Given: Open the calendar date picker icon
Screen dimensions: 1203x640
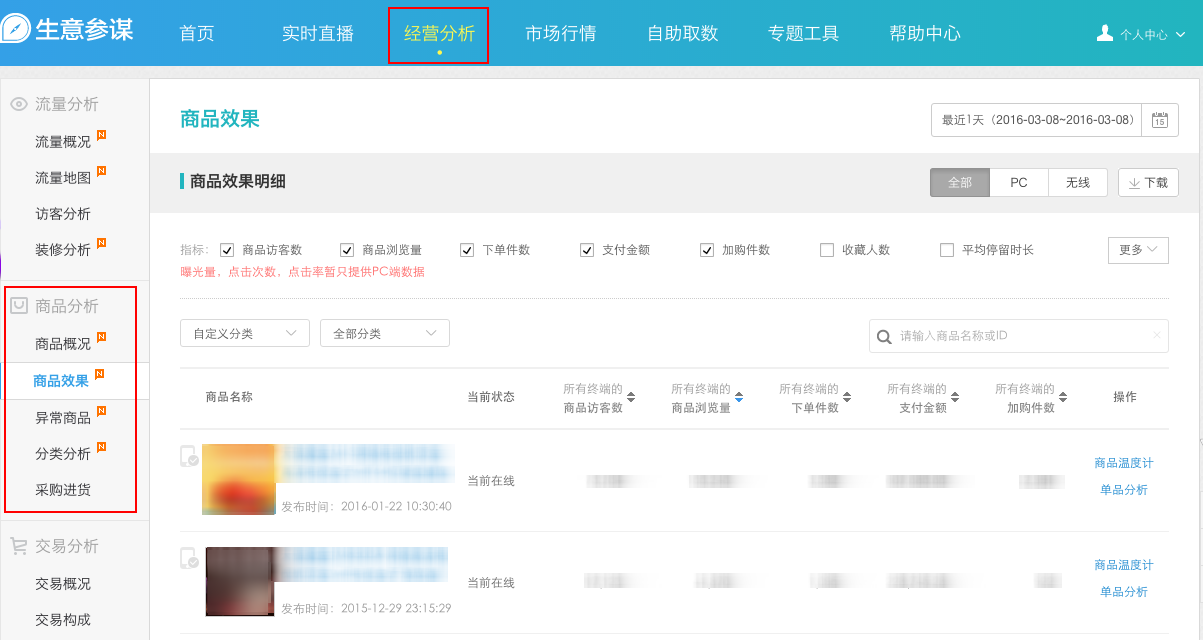Looking at the screenshot, I should click(1159, 120).
